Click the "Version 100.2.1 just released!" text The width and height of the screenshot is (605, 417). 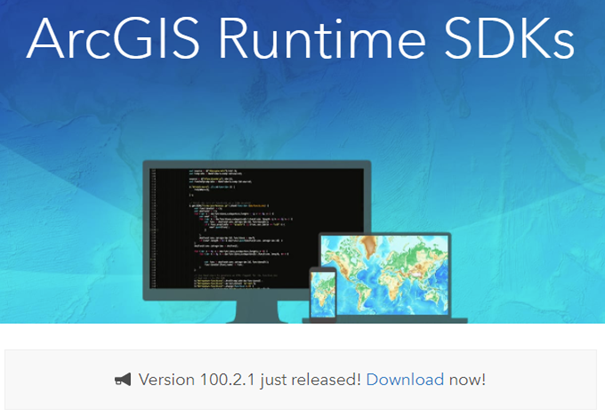(x=250, y=380)
